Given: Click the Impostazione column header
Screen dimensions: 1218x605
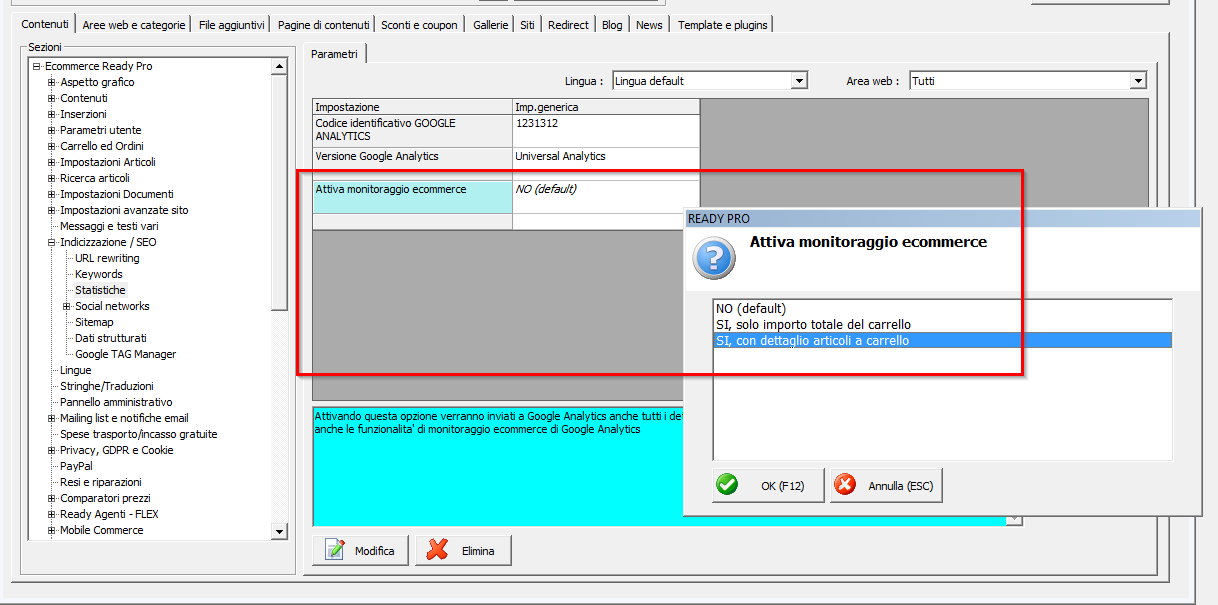Looking at the screenshot, I should click(x=412, y=106).
